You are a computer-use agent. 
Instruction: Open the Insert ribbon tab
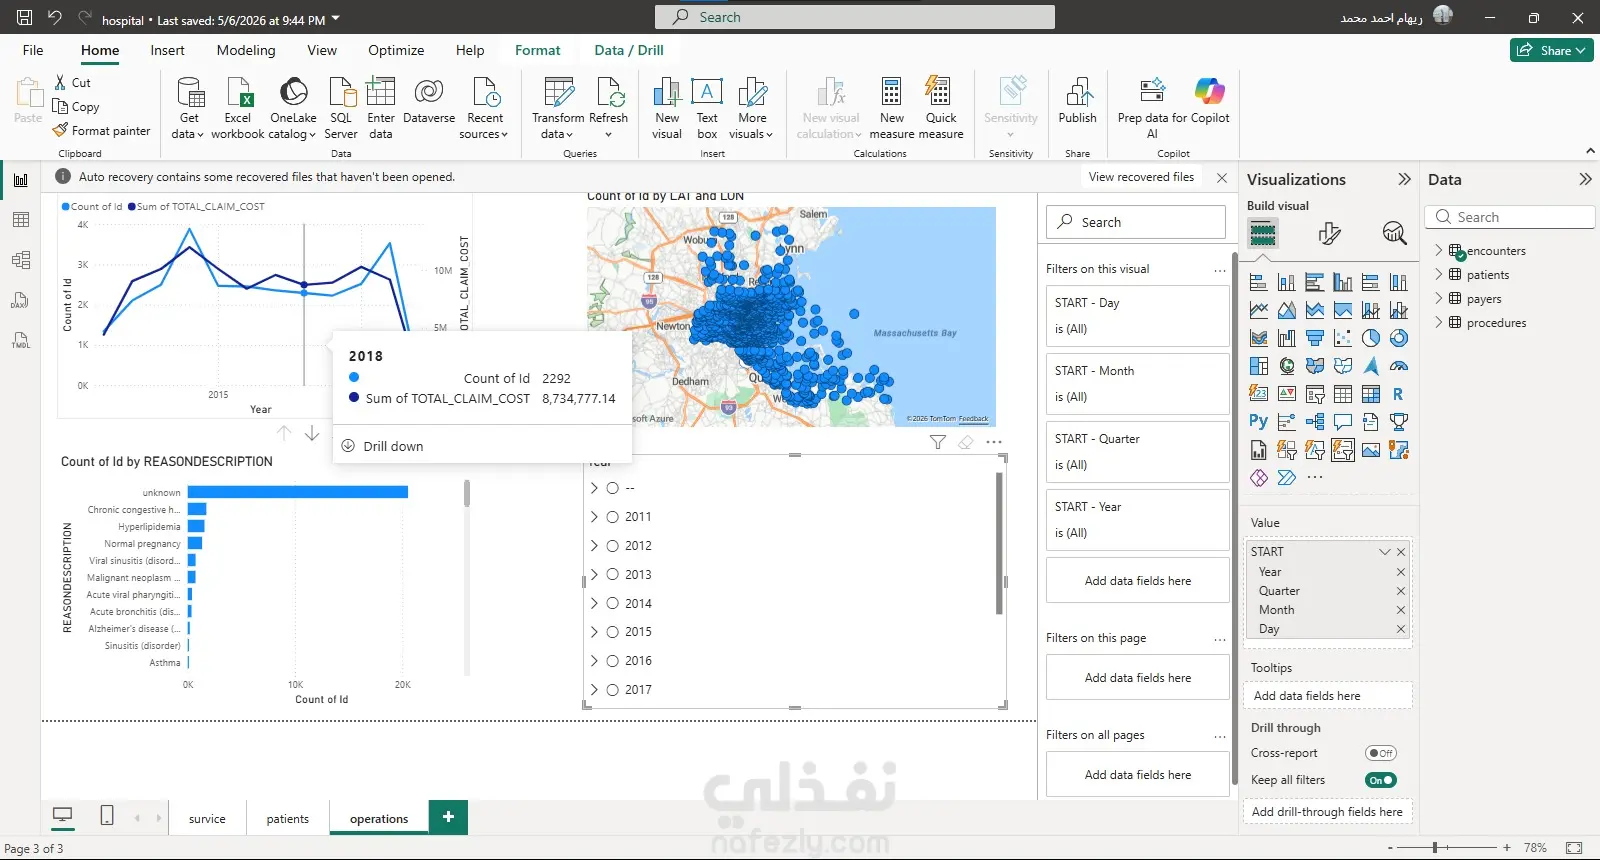(167, 50)
